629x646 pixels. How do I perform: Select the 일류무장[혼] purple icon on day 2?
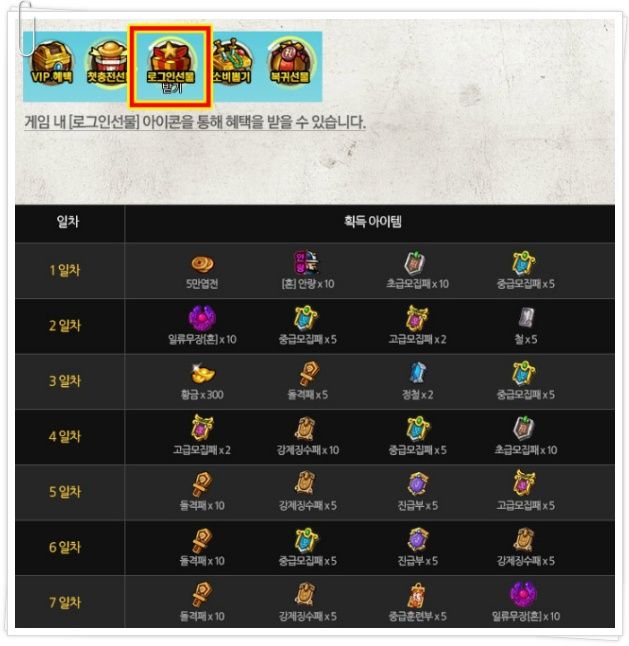[x=202, y=318]
